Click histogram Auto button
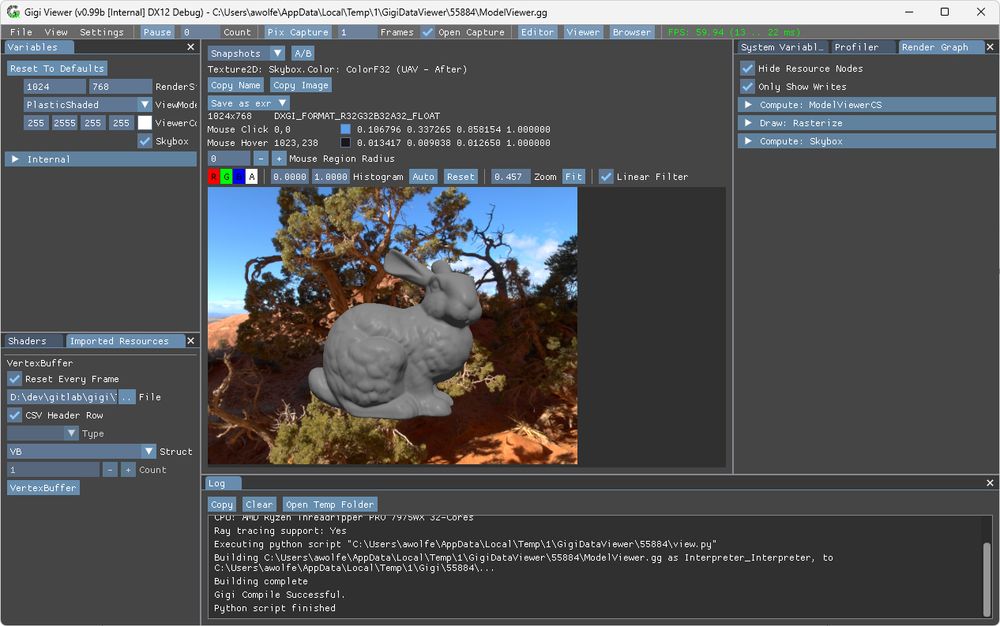This screenshot has width=1000, height=626. click(423, 177)
